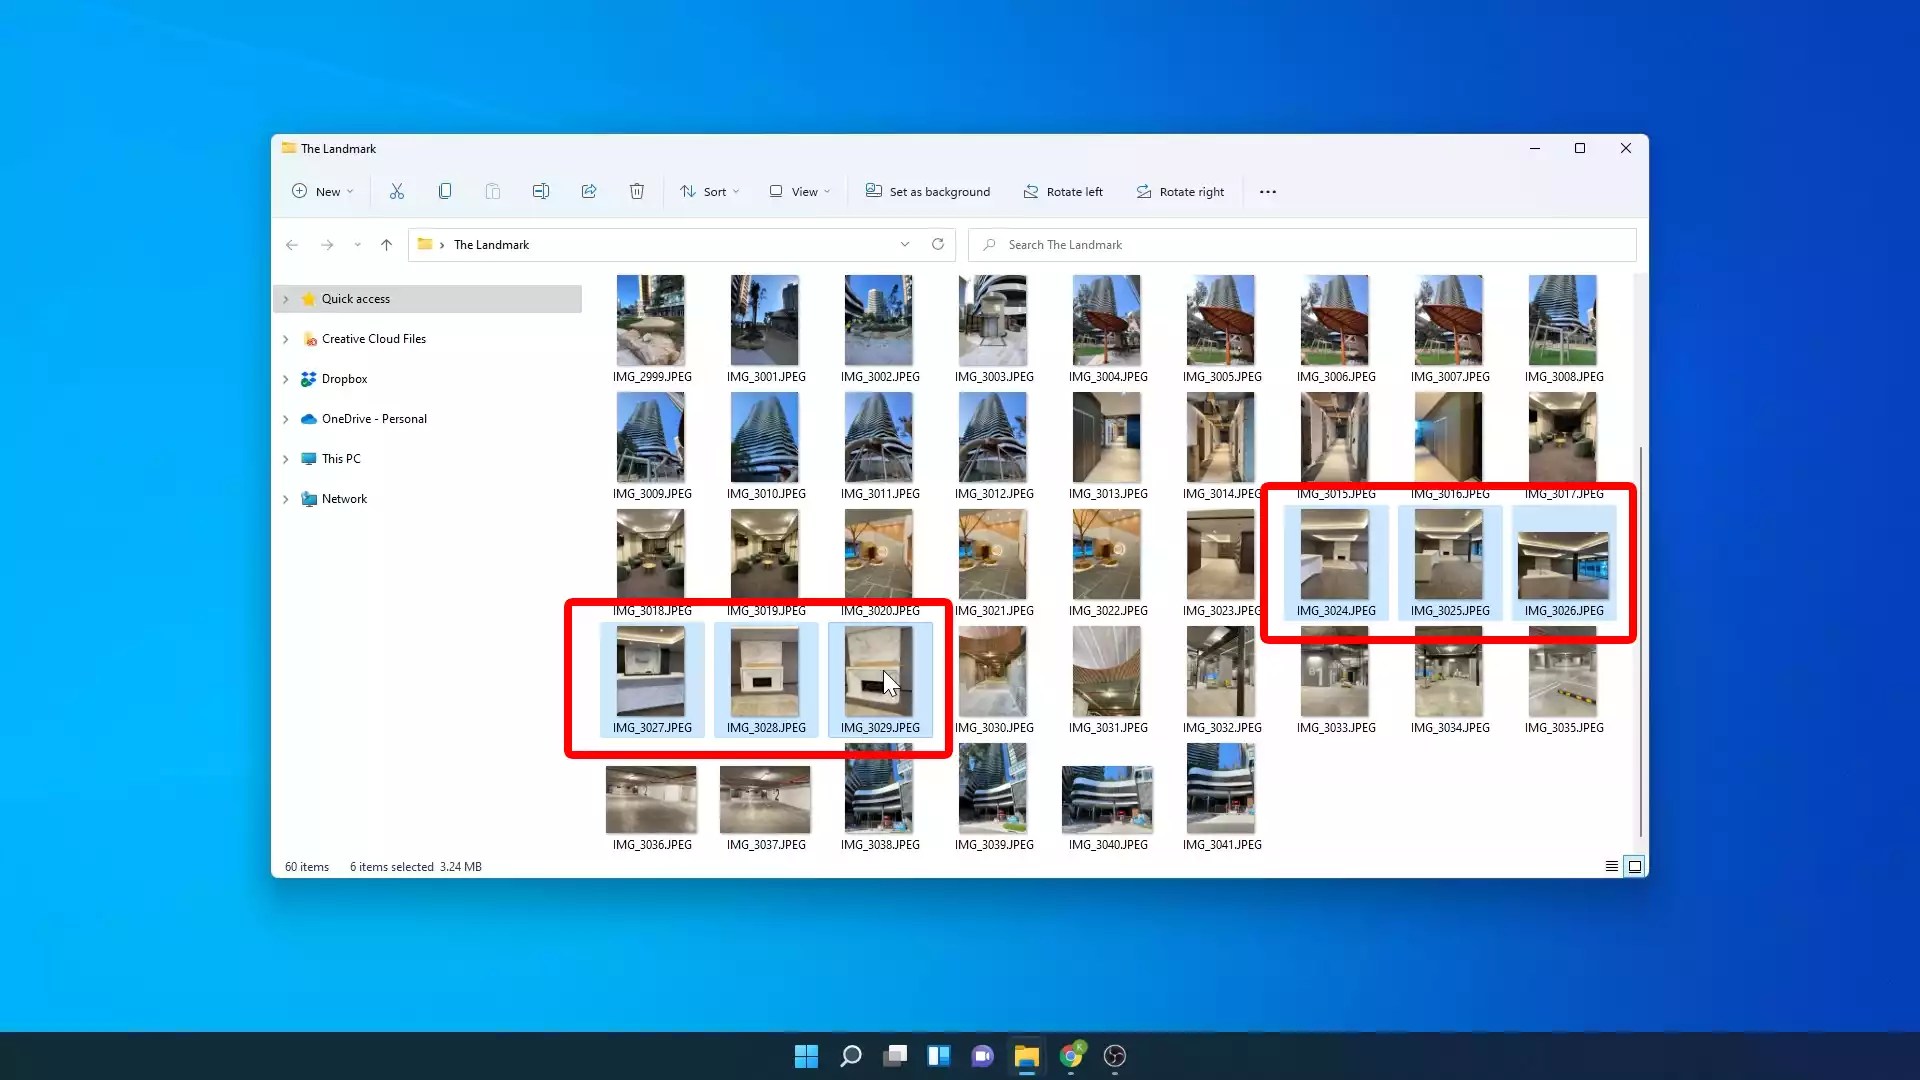Rotate the selected photos left
The image size is (1920, 1080).
[1062, 191]
